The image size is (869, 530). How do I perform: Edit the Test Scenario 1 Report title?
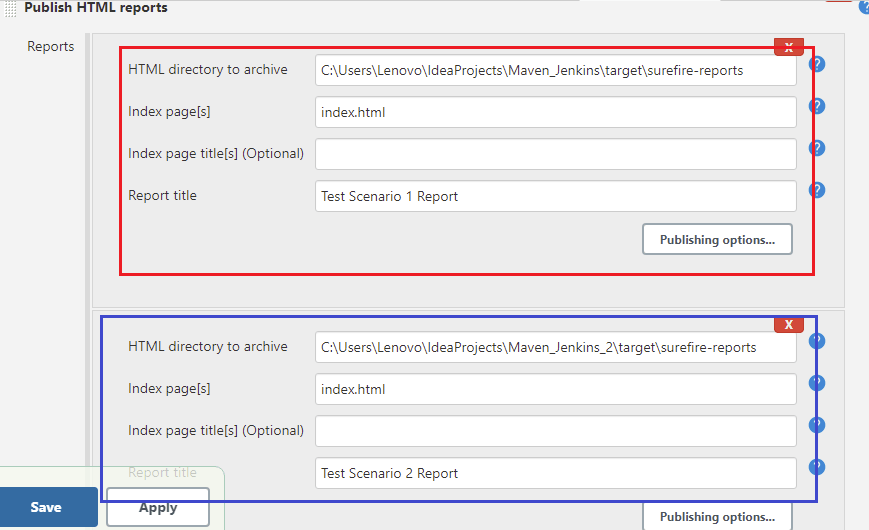coord(555,196)
